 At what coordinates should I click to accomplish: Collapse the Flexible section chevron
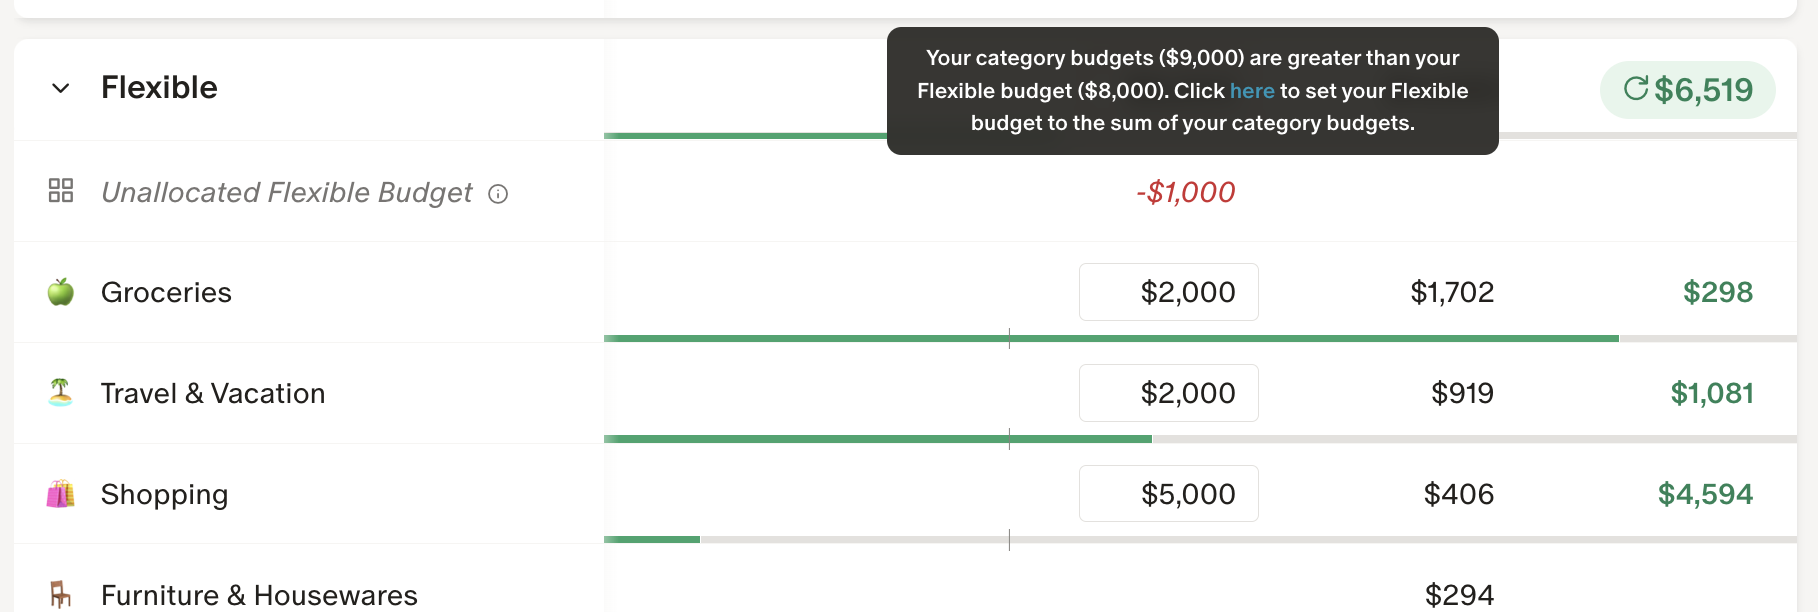(61, 88)
